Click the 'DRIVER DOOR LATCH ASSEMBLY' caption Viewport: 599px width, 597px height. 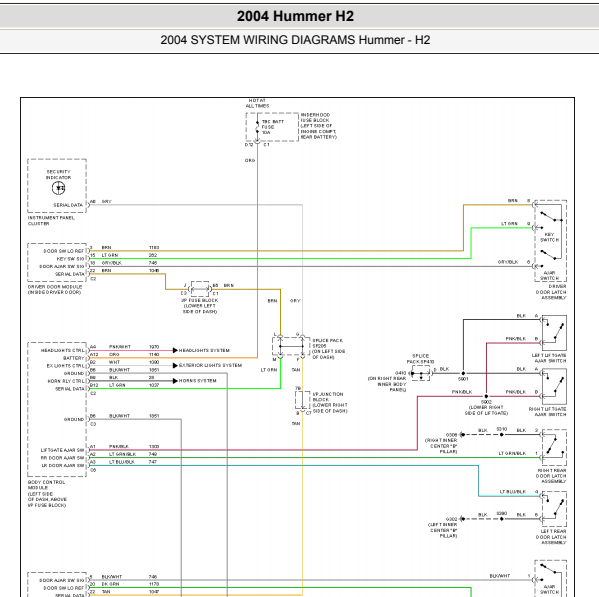[551, 292]
